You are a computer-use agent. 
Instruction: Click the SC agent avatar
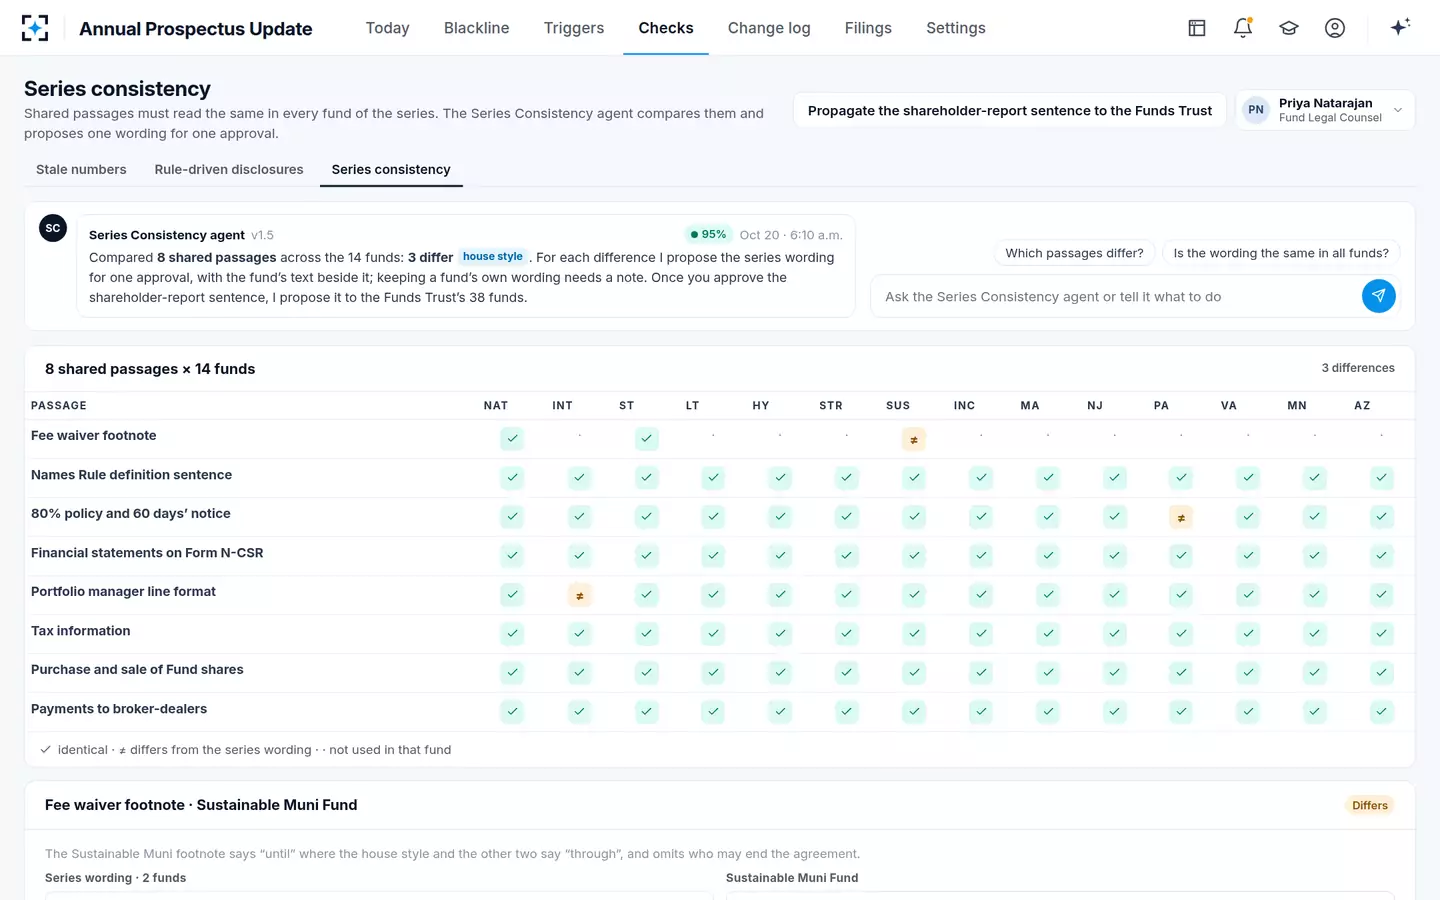pyautogui.click(x=53, y=228)
